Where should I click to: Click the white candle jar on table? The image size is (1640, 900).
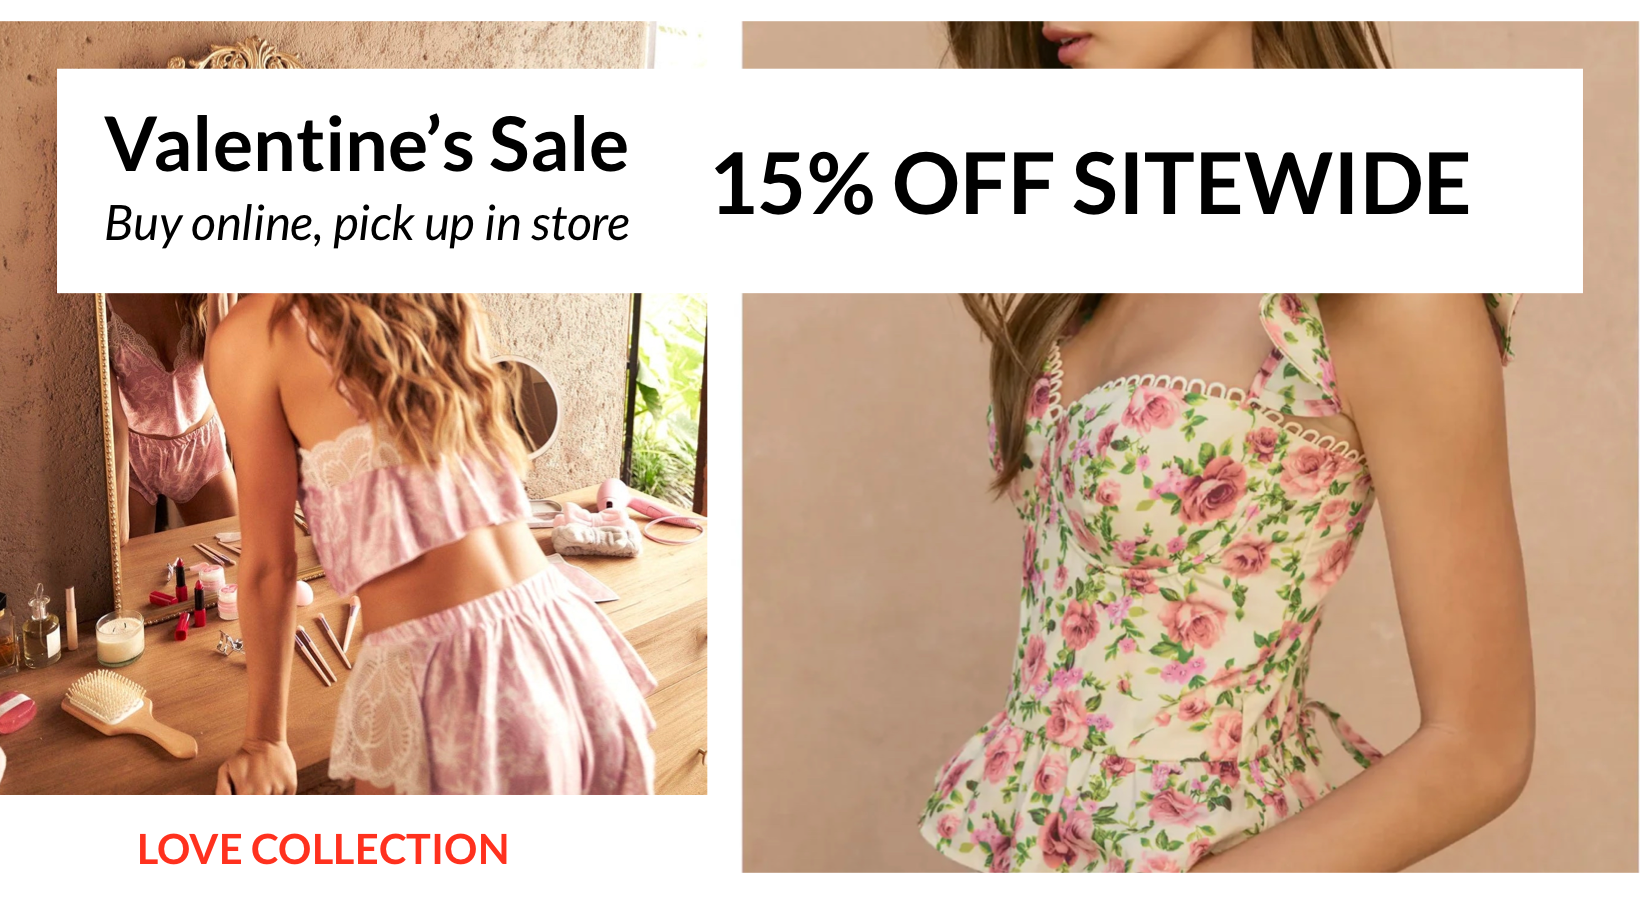[120, 639]
